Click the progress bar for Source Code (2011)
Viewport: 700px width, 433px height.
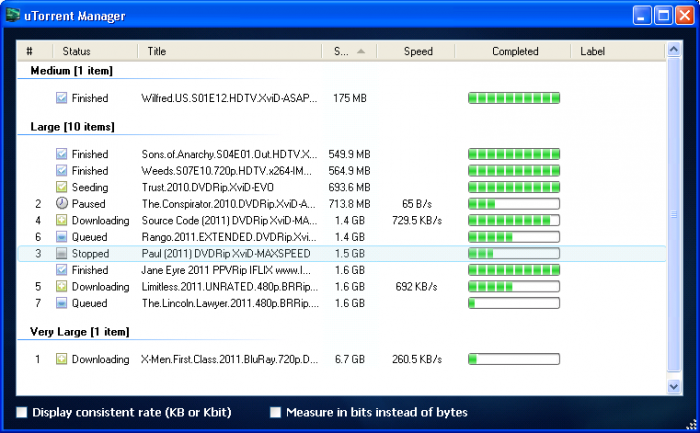514,220
